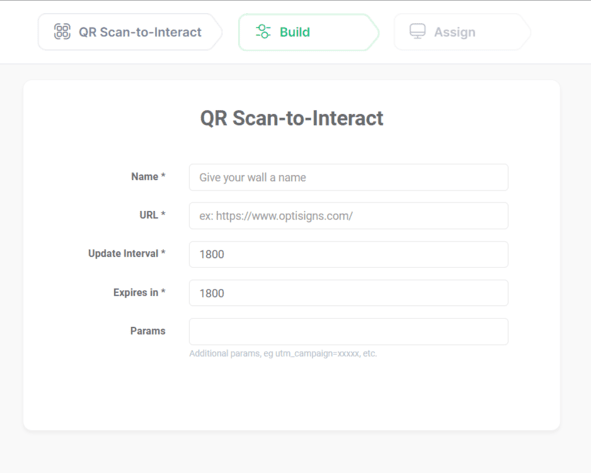Viewport: 591px width, 473px height.
Task: Click the 'Name *' field label
Action: coord(148,177)
